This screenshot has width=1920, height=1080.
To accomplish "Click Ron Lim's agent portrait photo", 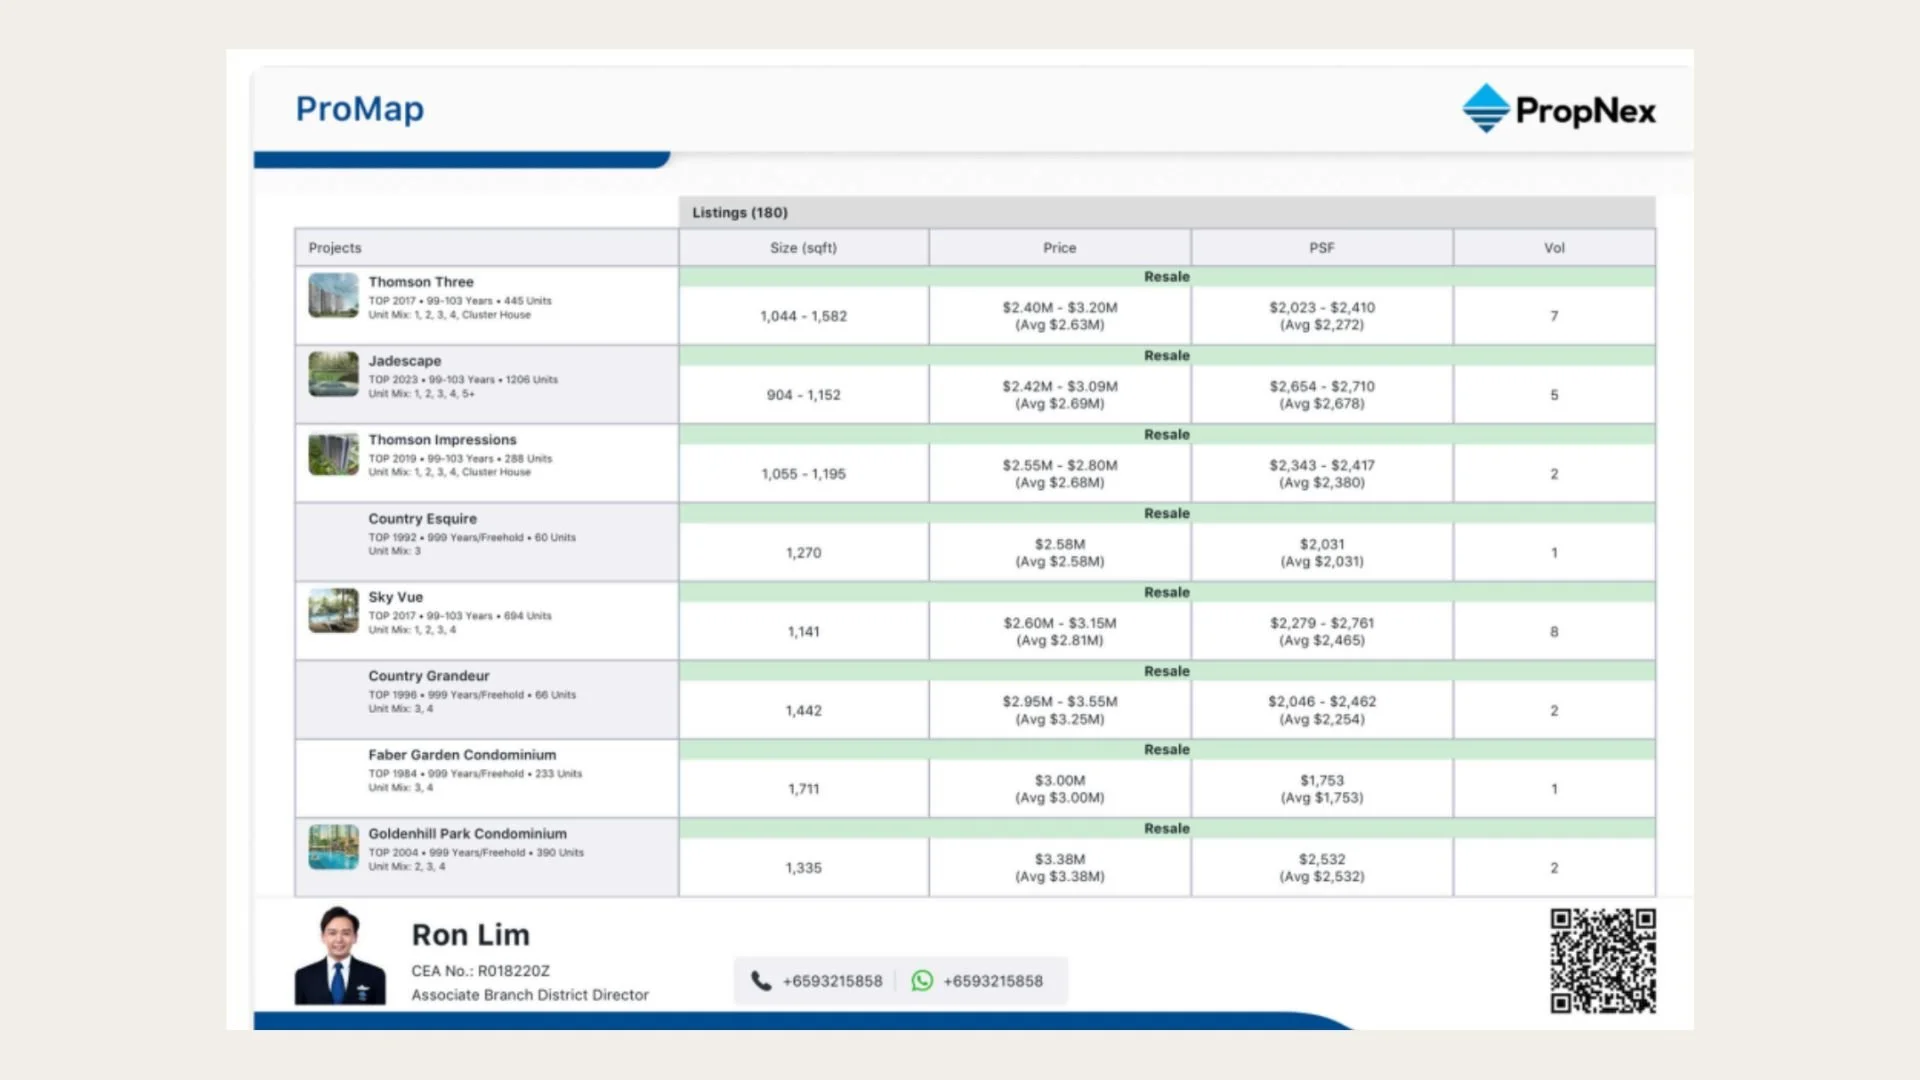I will pyautogui.click(x=340, y=956).
